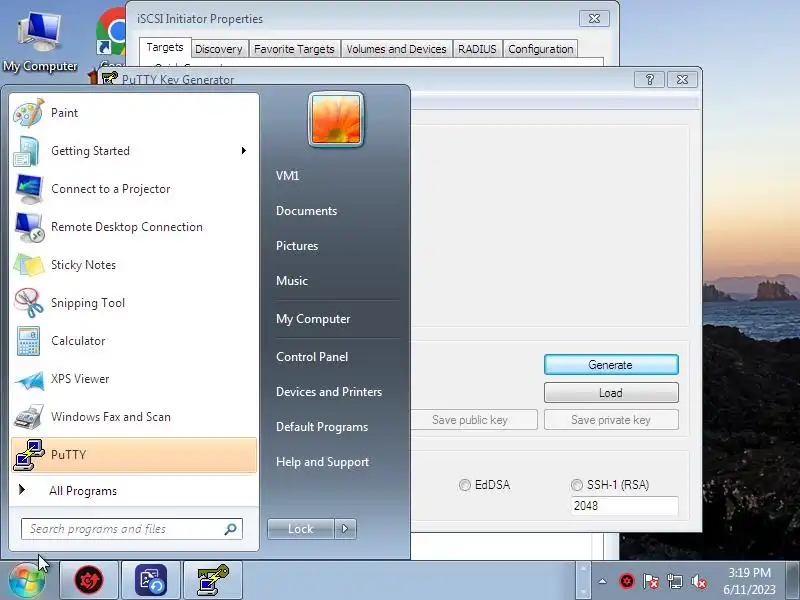
Task: Click the search magnifier icon
Action: [x=231, y=529]
